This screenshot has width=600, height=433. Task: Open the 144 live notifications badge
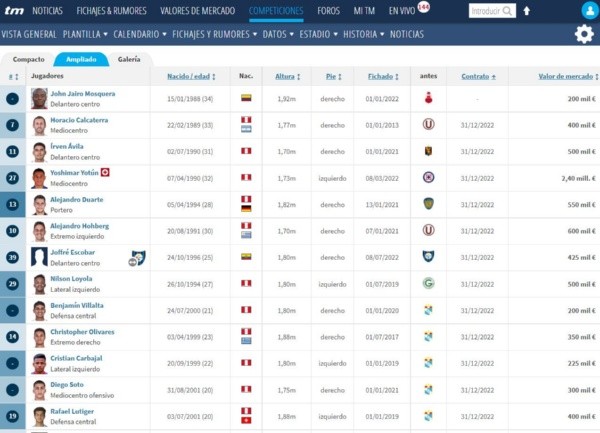tap(424, 7)
